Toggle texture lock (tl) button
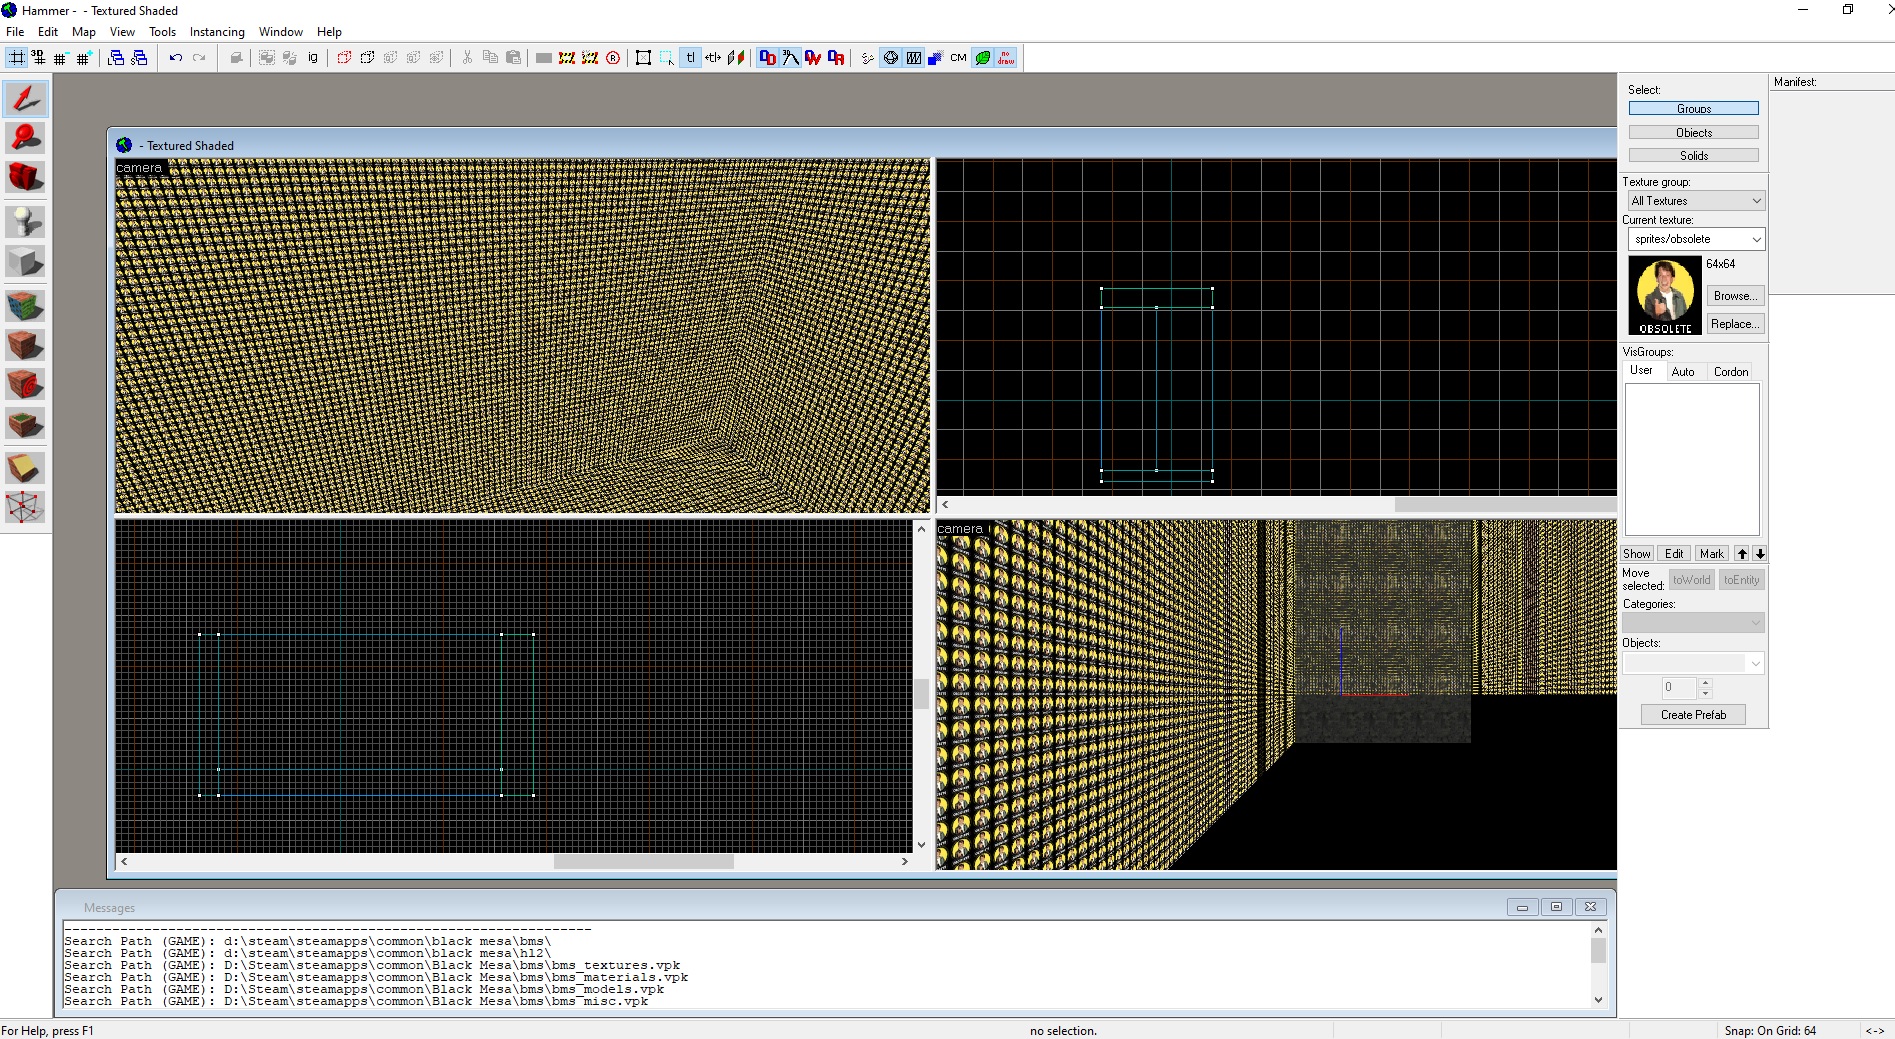 (x=690, y=58)
